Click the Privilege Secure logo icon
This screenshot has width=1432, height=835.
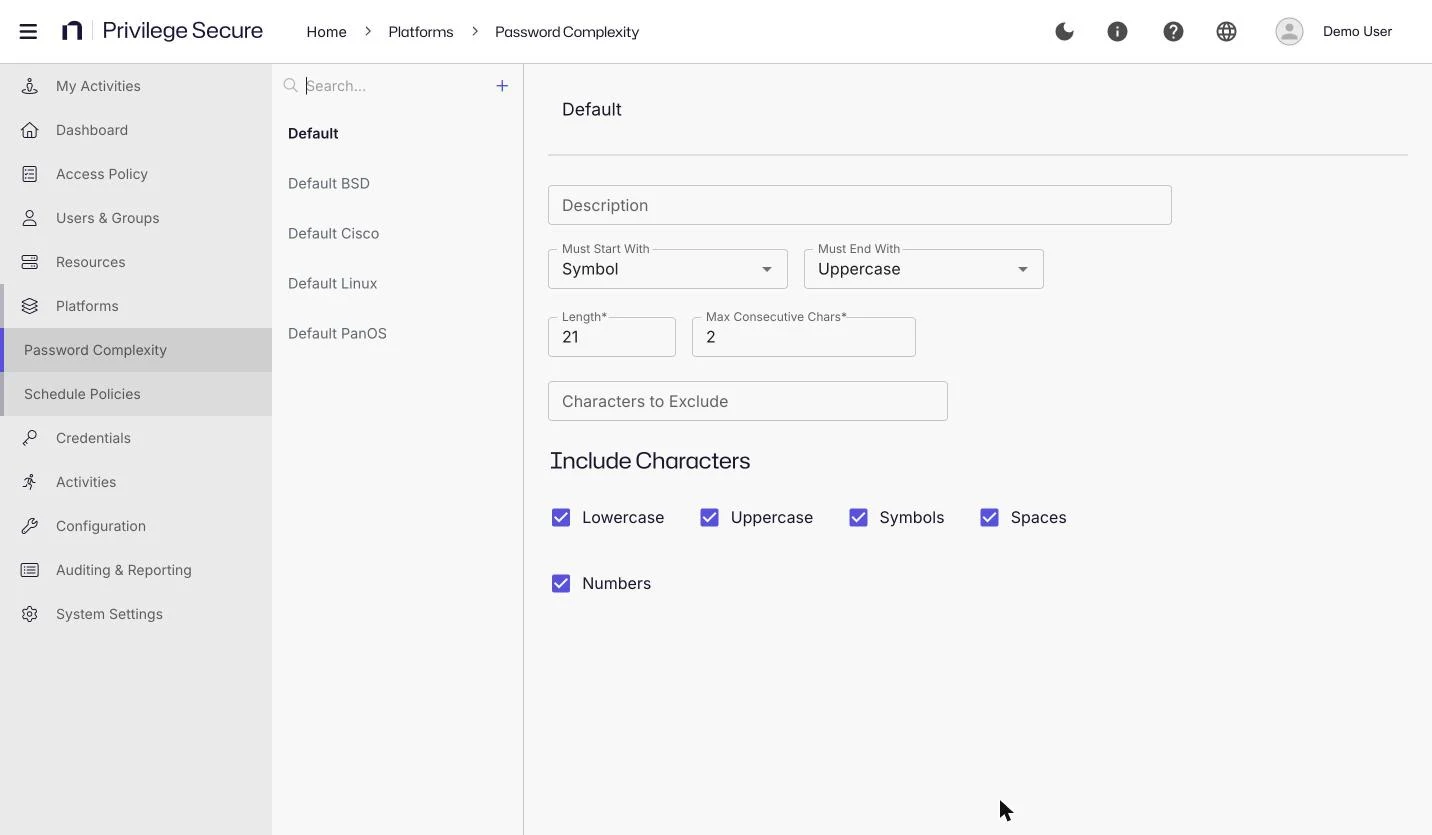pos(72,31)
